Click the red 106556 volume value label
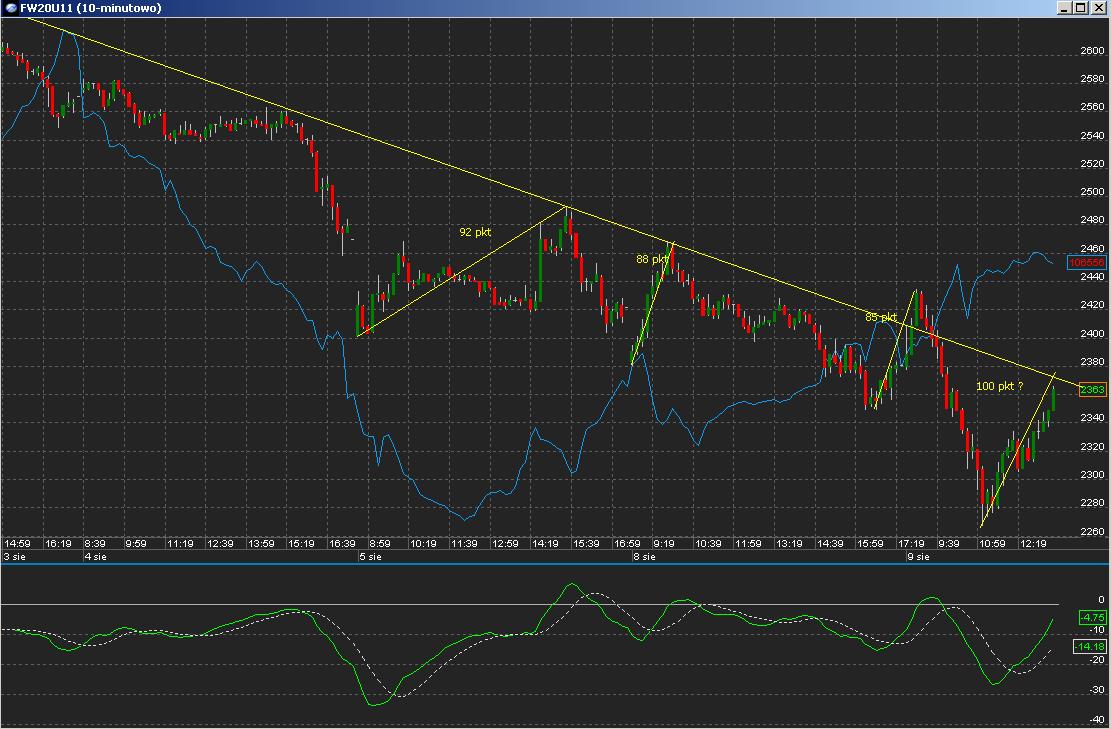 (1087, 262)
